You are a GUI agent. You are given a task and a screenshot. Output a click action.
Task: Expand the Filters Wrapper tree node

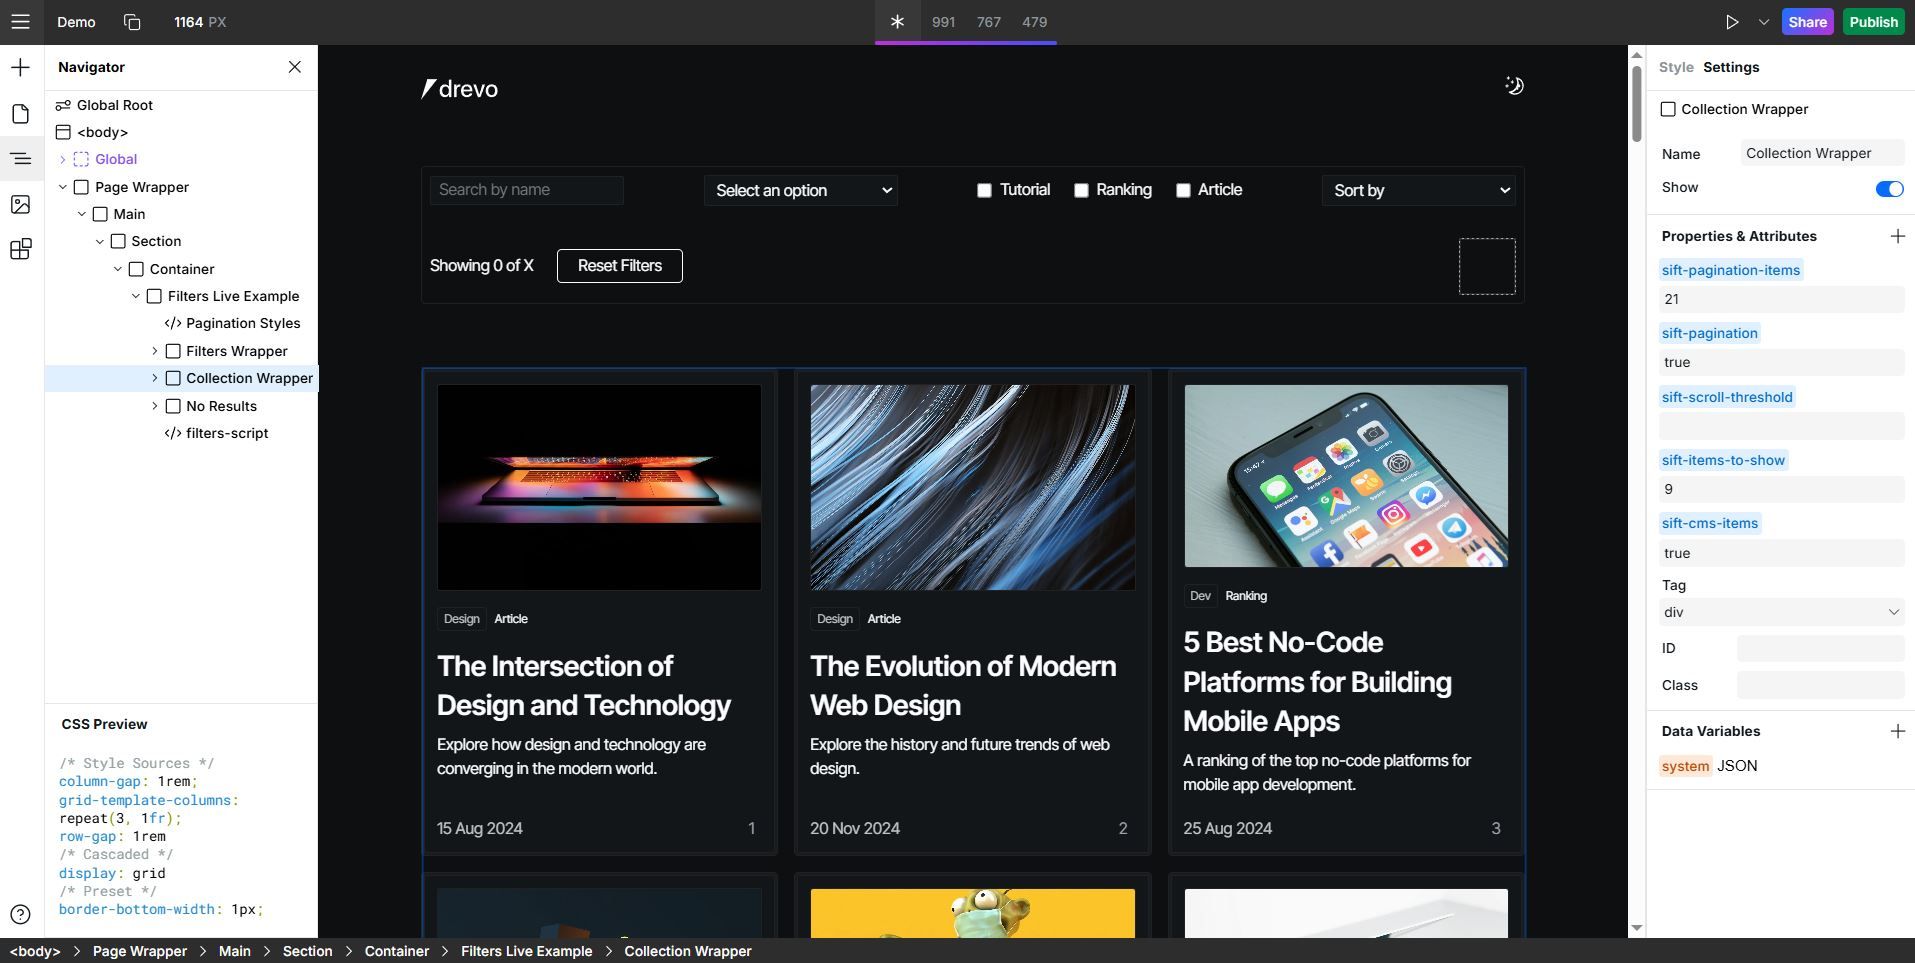tap(155, 351)
